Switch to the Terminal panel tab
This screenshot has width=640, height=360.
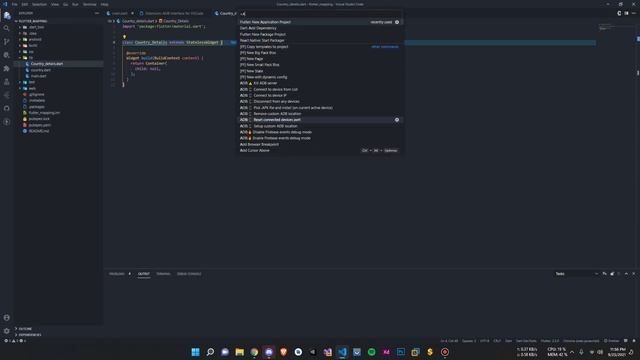click(163, 273)
